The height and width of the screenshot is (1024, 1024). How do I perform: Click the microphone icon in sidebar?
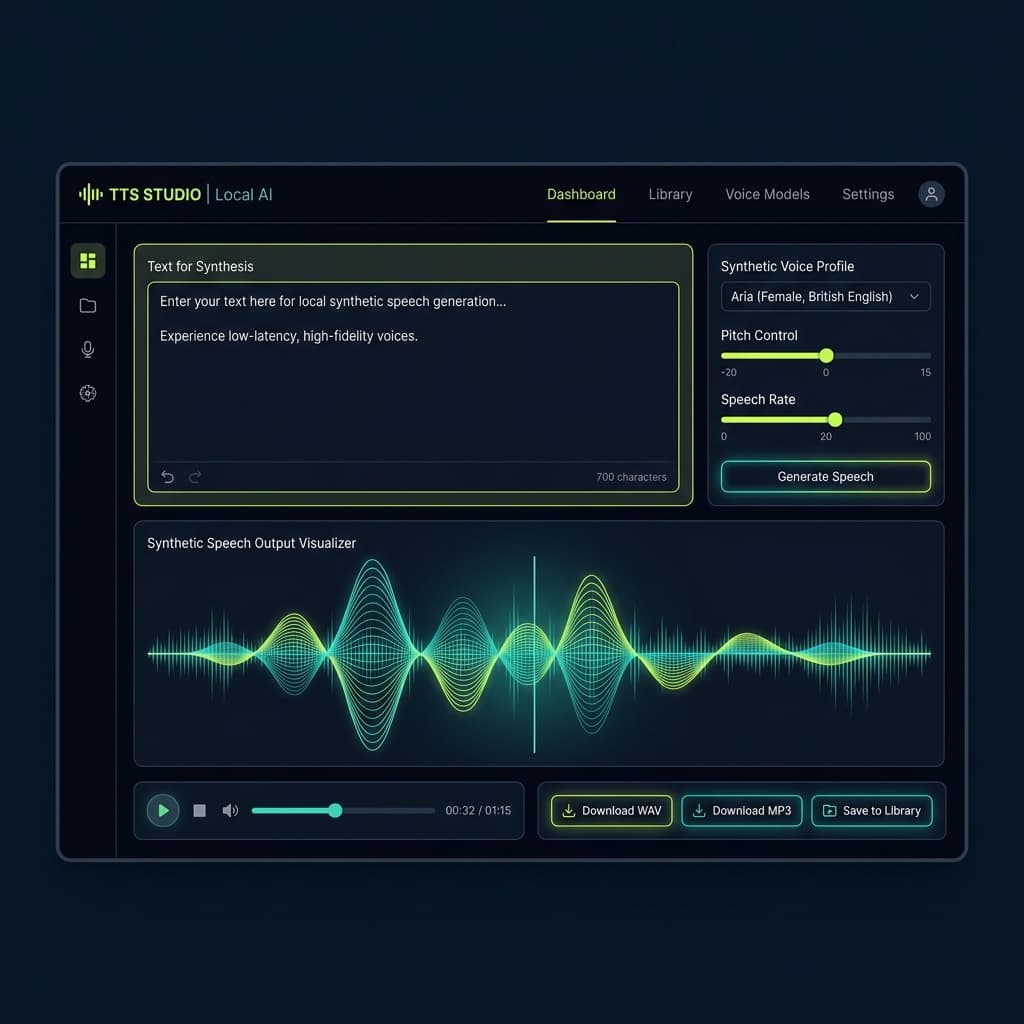[x=88, y=349]
